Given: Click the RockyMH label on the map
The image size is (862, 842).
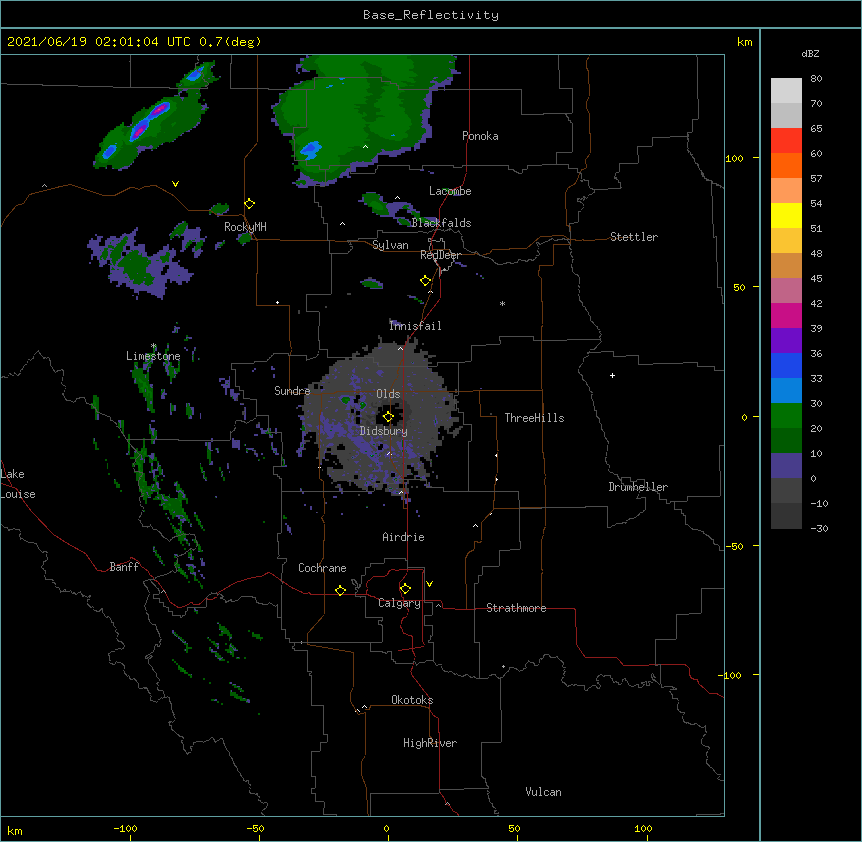Looking at the screenshot, I should 245,227.
